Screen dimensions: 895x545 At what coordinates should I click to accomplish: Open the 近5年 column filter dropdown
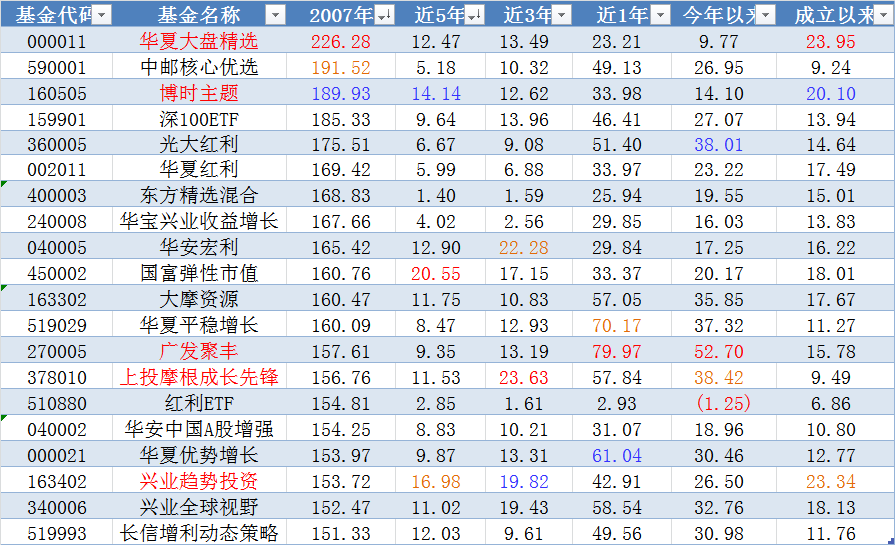(475, 15)
